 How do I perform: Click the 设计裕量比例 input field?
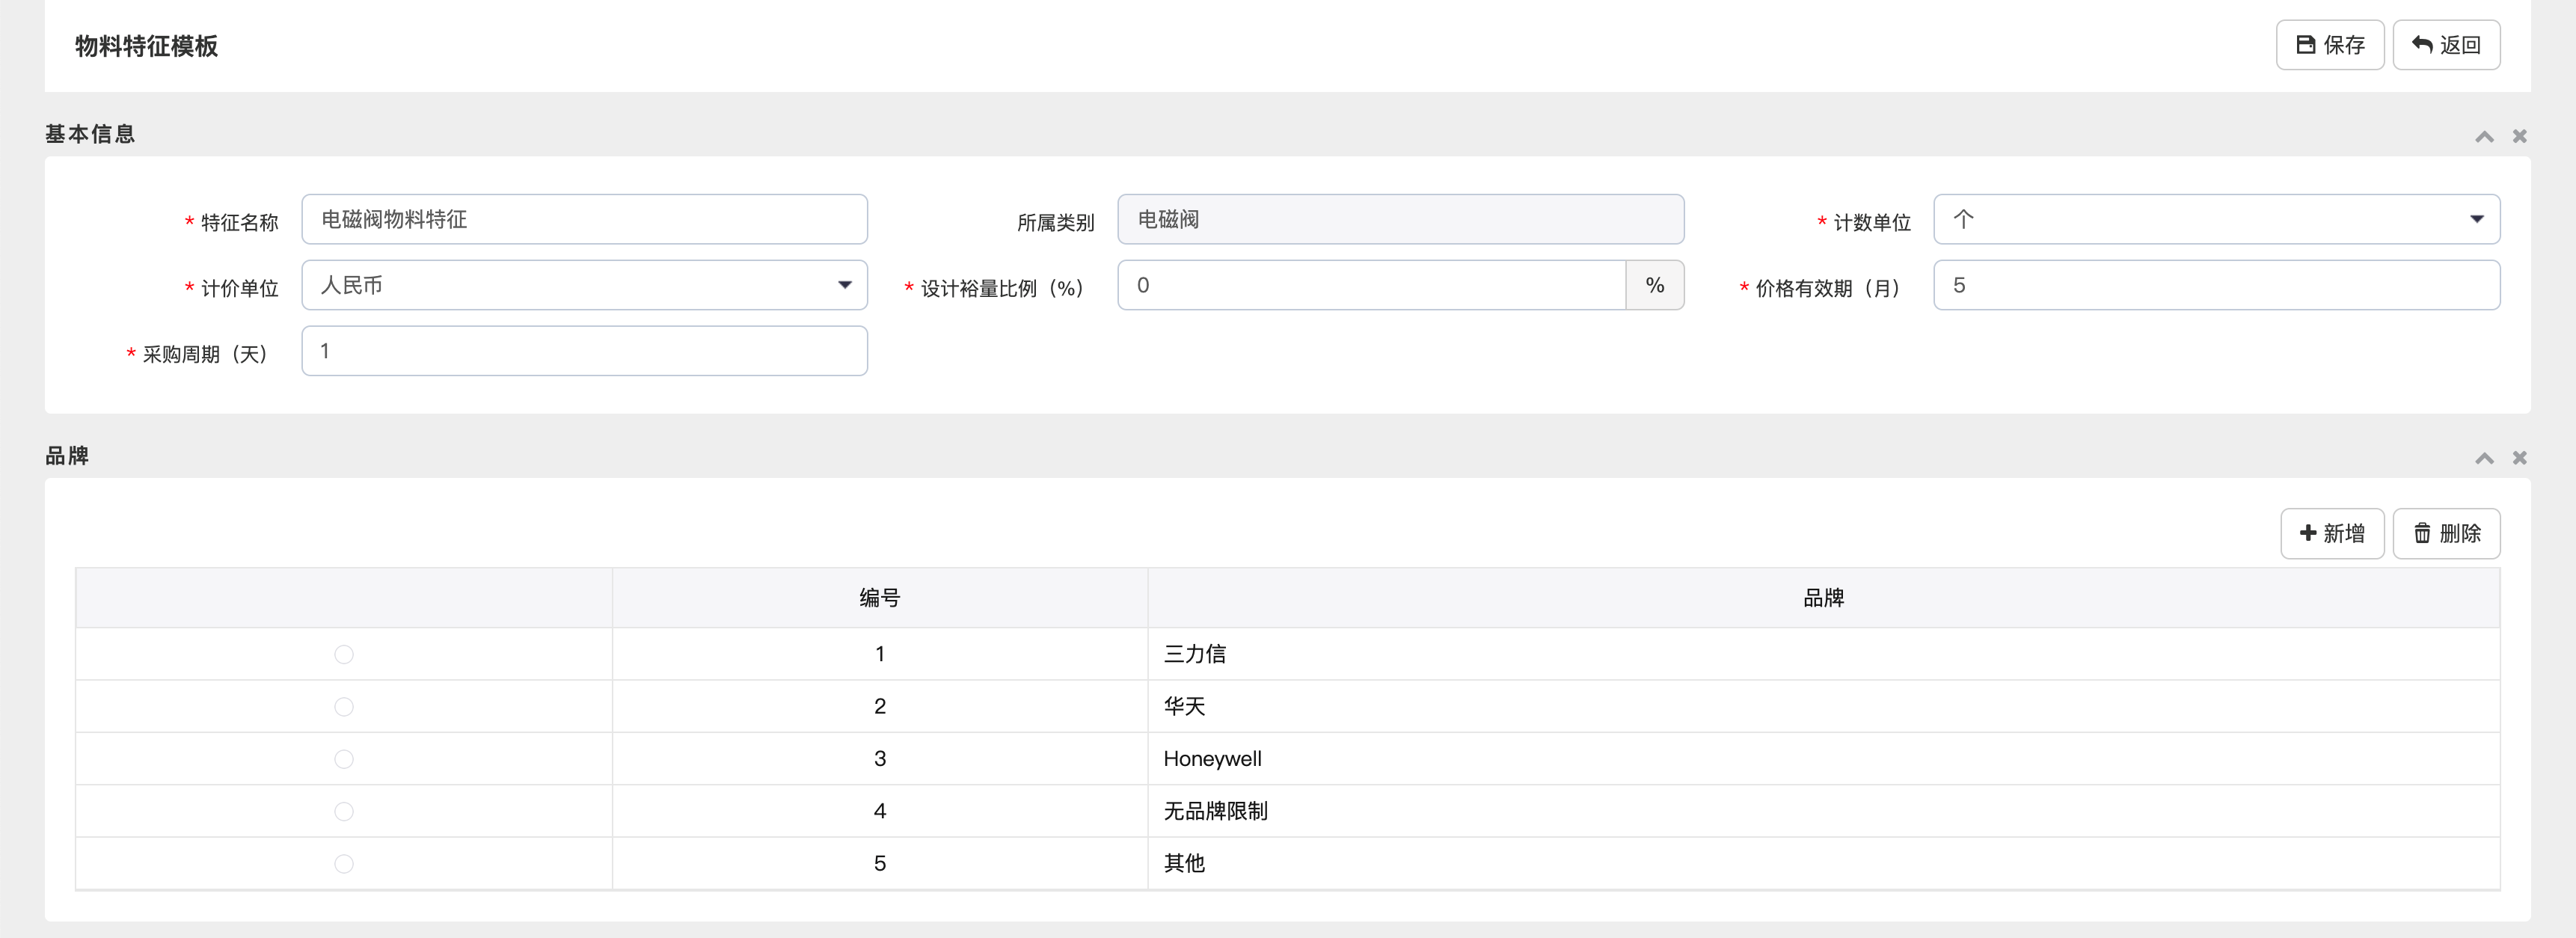click(1370, 285)
